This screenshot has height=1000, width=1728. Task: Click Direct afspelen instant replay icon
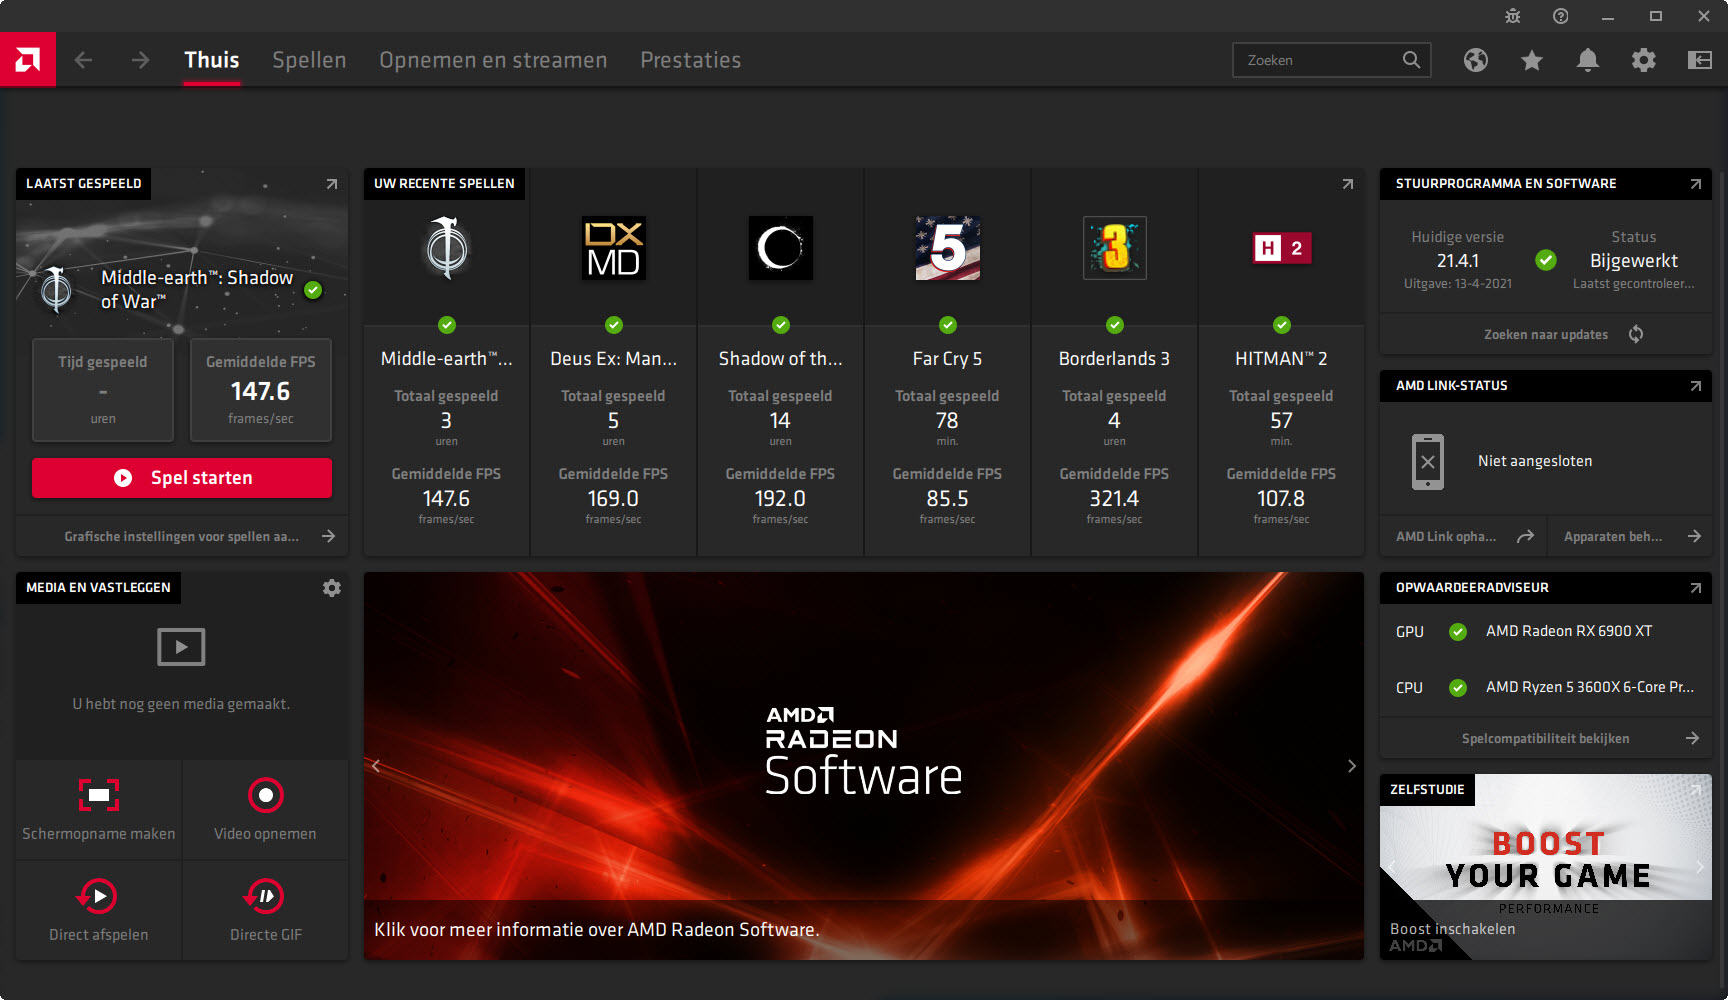click(98, 896)
